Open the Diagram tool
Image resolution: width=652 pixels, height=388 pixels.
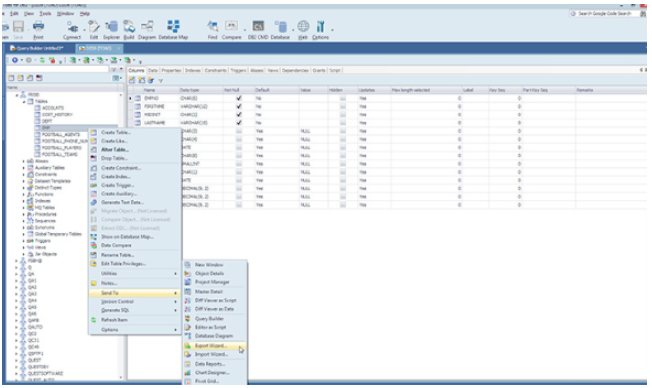pyautogui.click(x=147, y=27)
